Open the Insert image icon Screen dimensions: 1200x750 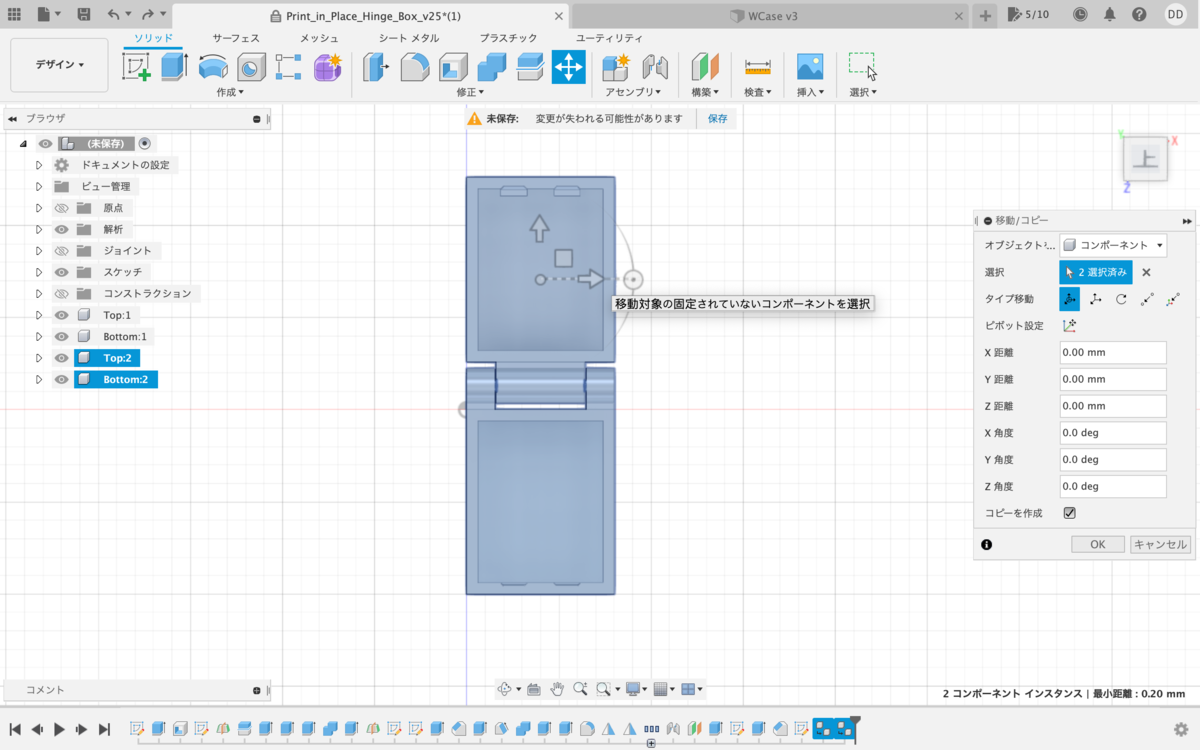(810, 67)
